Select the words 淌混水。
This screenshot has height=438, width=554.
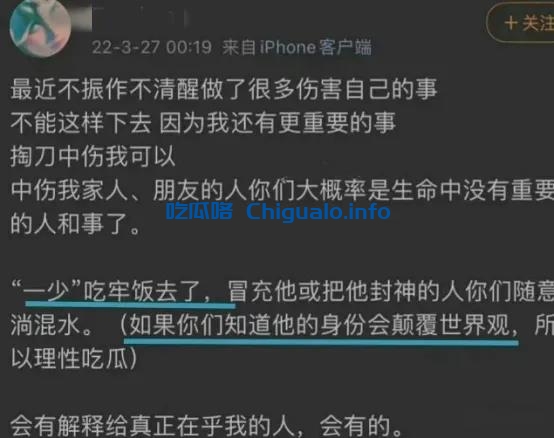(x=52, y=326)
